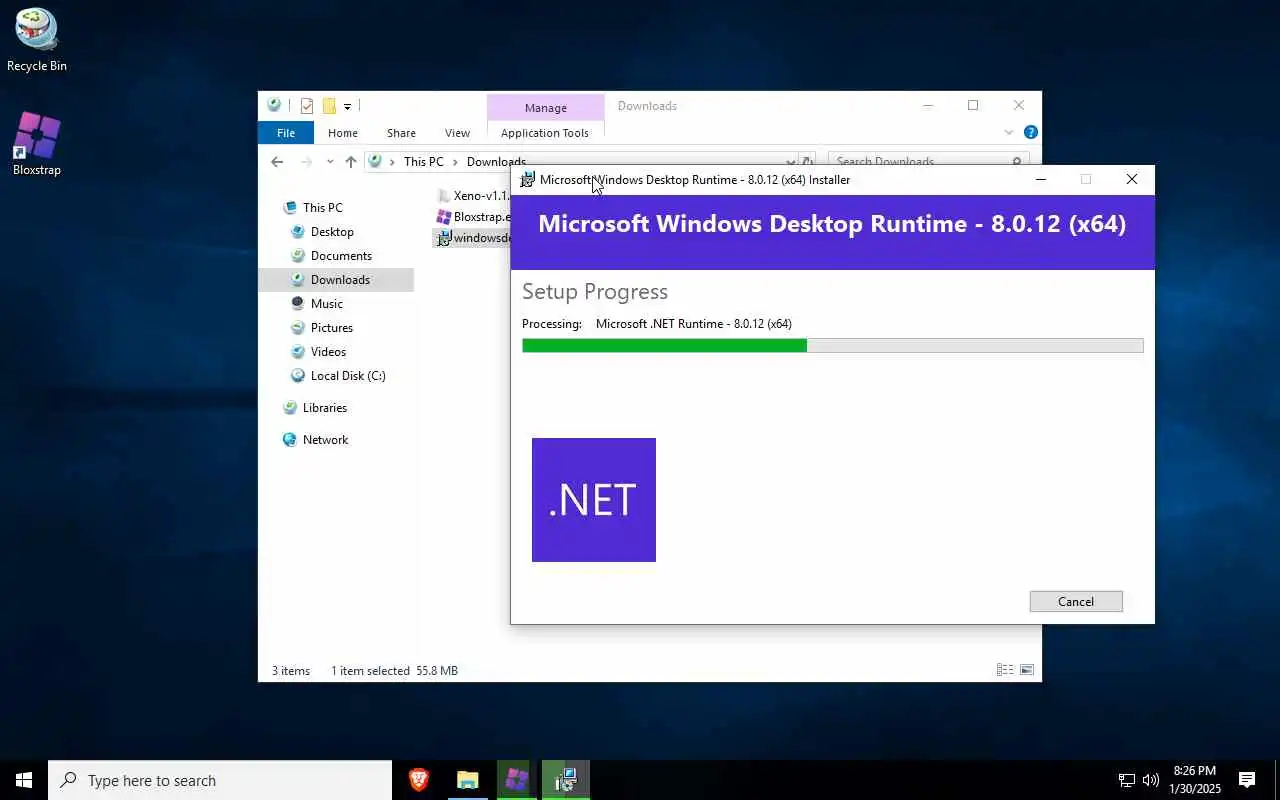Click the taskbar search box
This screenshot has height=800, width=1280.
pos(220,780)
